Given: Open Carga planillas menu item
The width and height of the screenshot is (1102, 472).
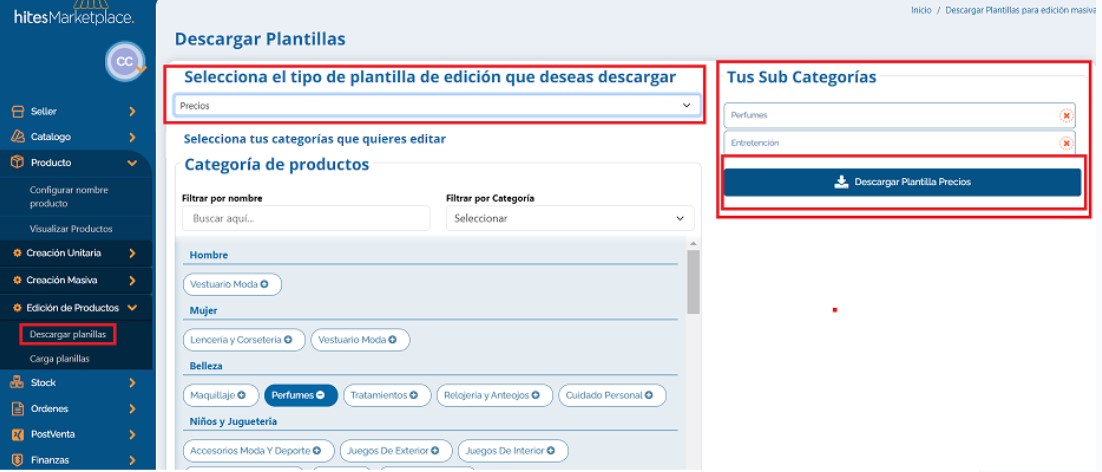Looking at the screenshot, I should pyautogui.click(x=60, y=359).
